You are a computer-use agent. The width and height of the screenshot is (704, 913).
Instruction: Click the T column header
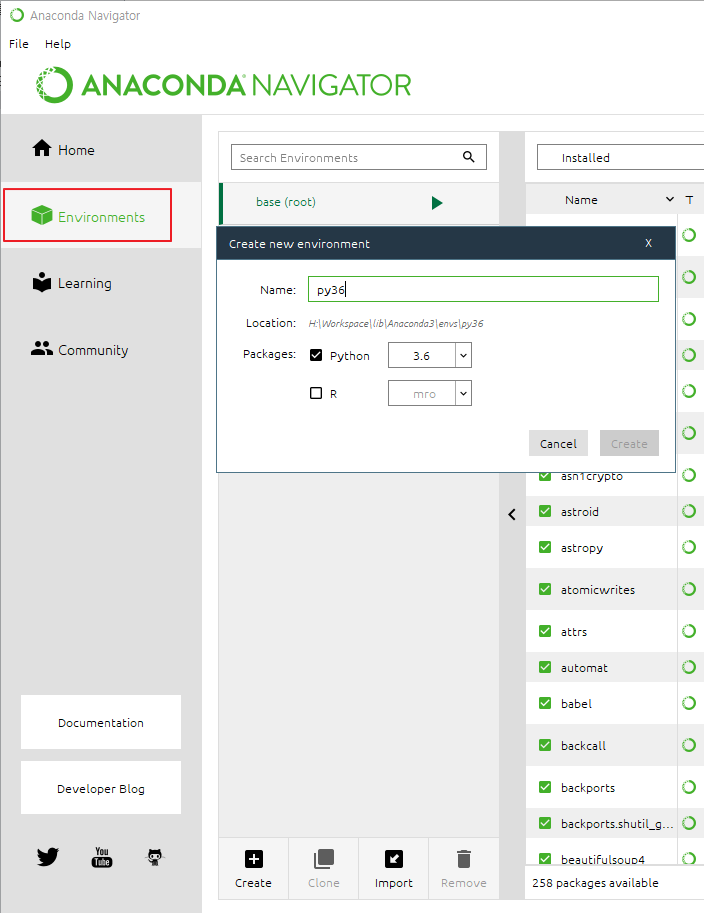[689, 200]
